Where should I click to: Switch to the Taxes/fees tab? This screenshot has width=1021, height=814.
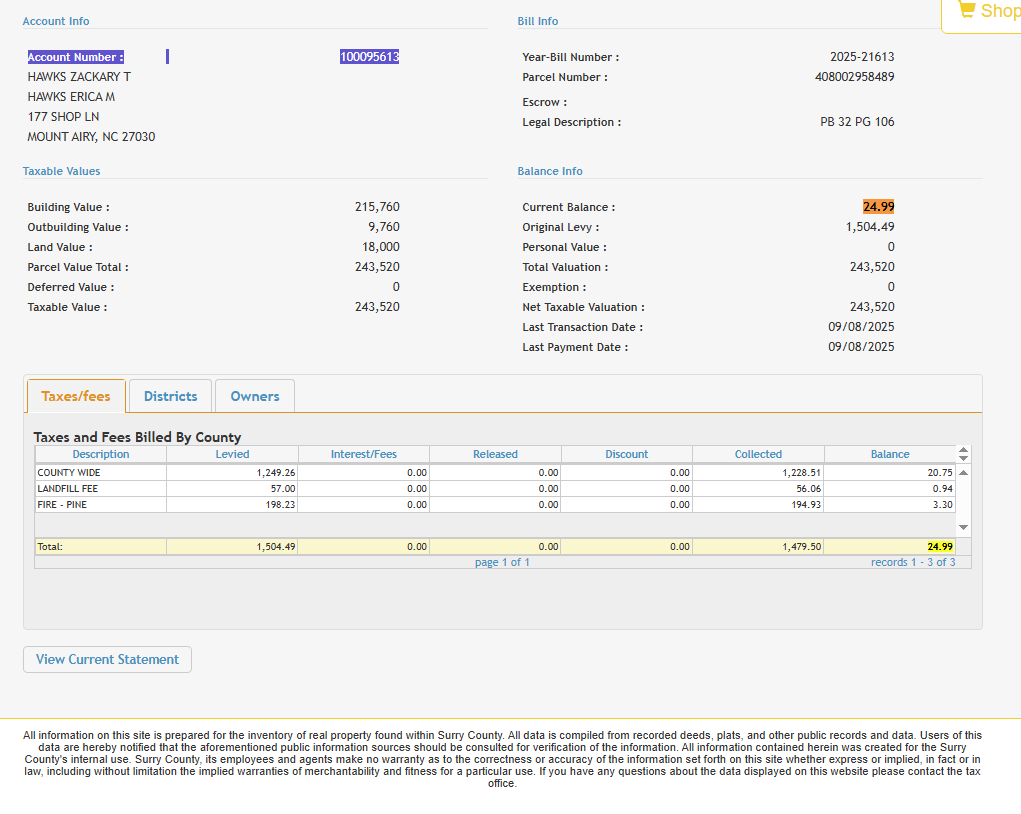click(x=76, y=396)
